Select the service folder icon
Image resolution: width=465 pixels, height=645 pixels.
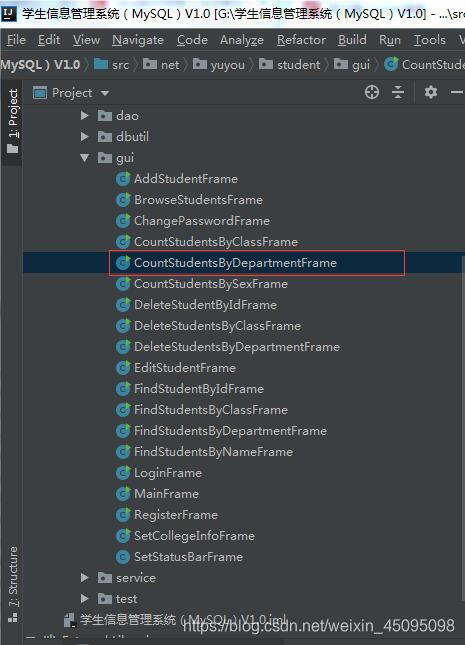pos(105,578)
